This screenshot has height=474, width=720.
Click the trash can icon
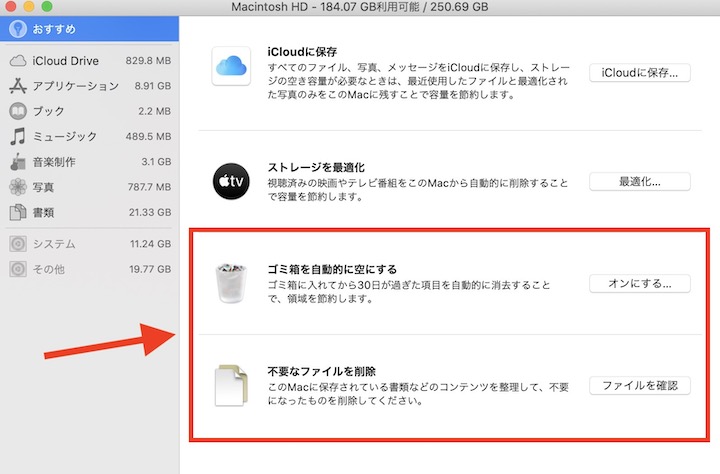[x=231, y=283]
